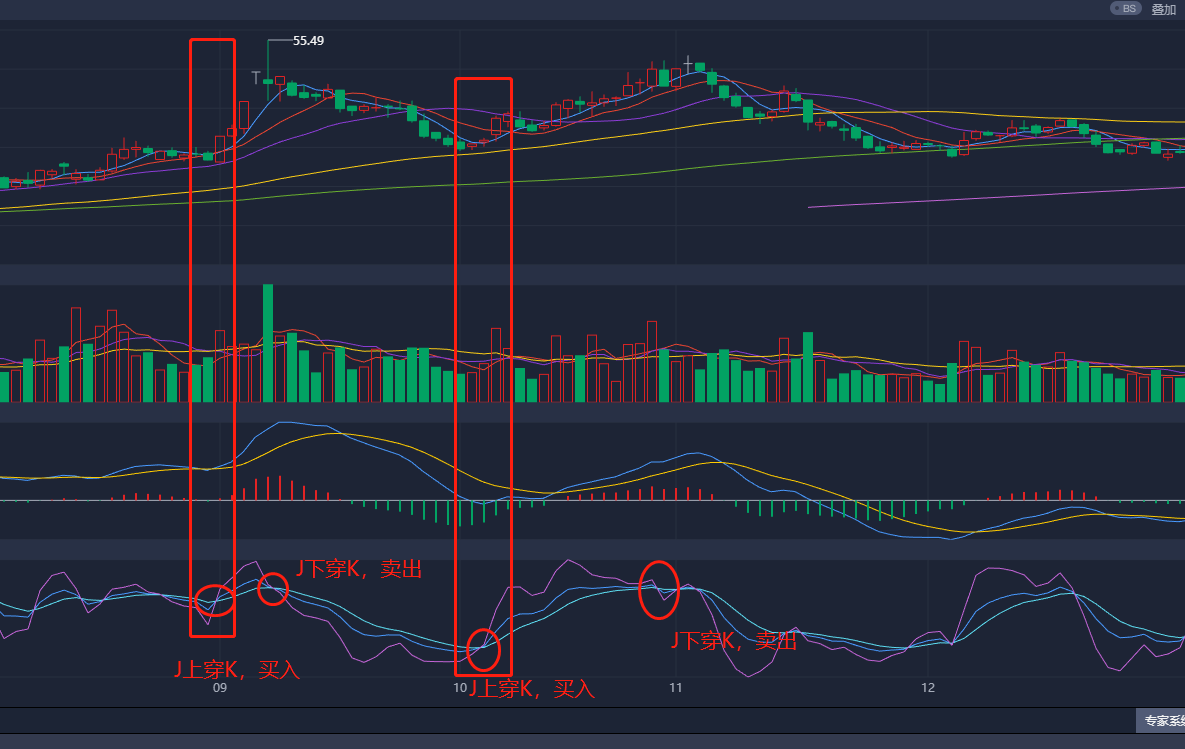Click the red circle marking the last sell signal
This screenshot has width=1185, height=749.
pyautogui.click(x=659, y=590)
